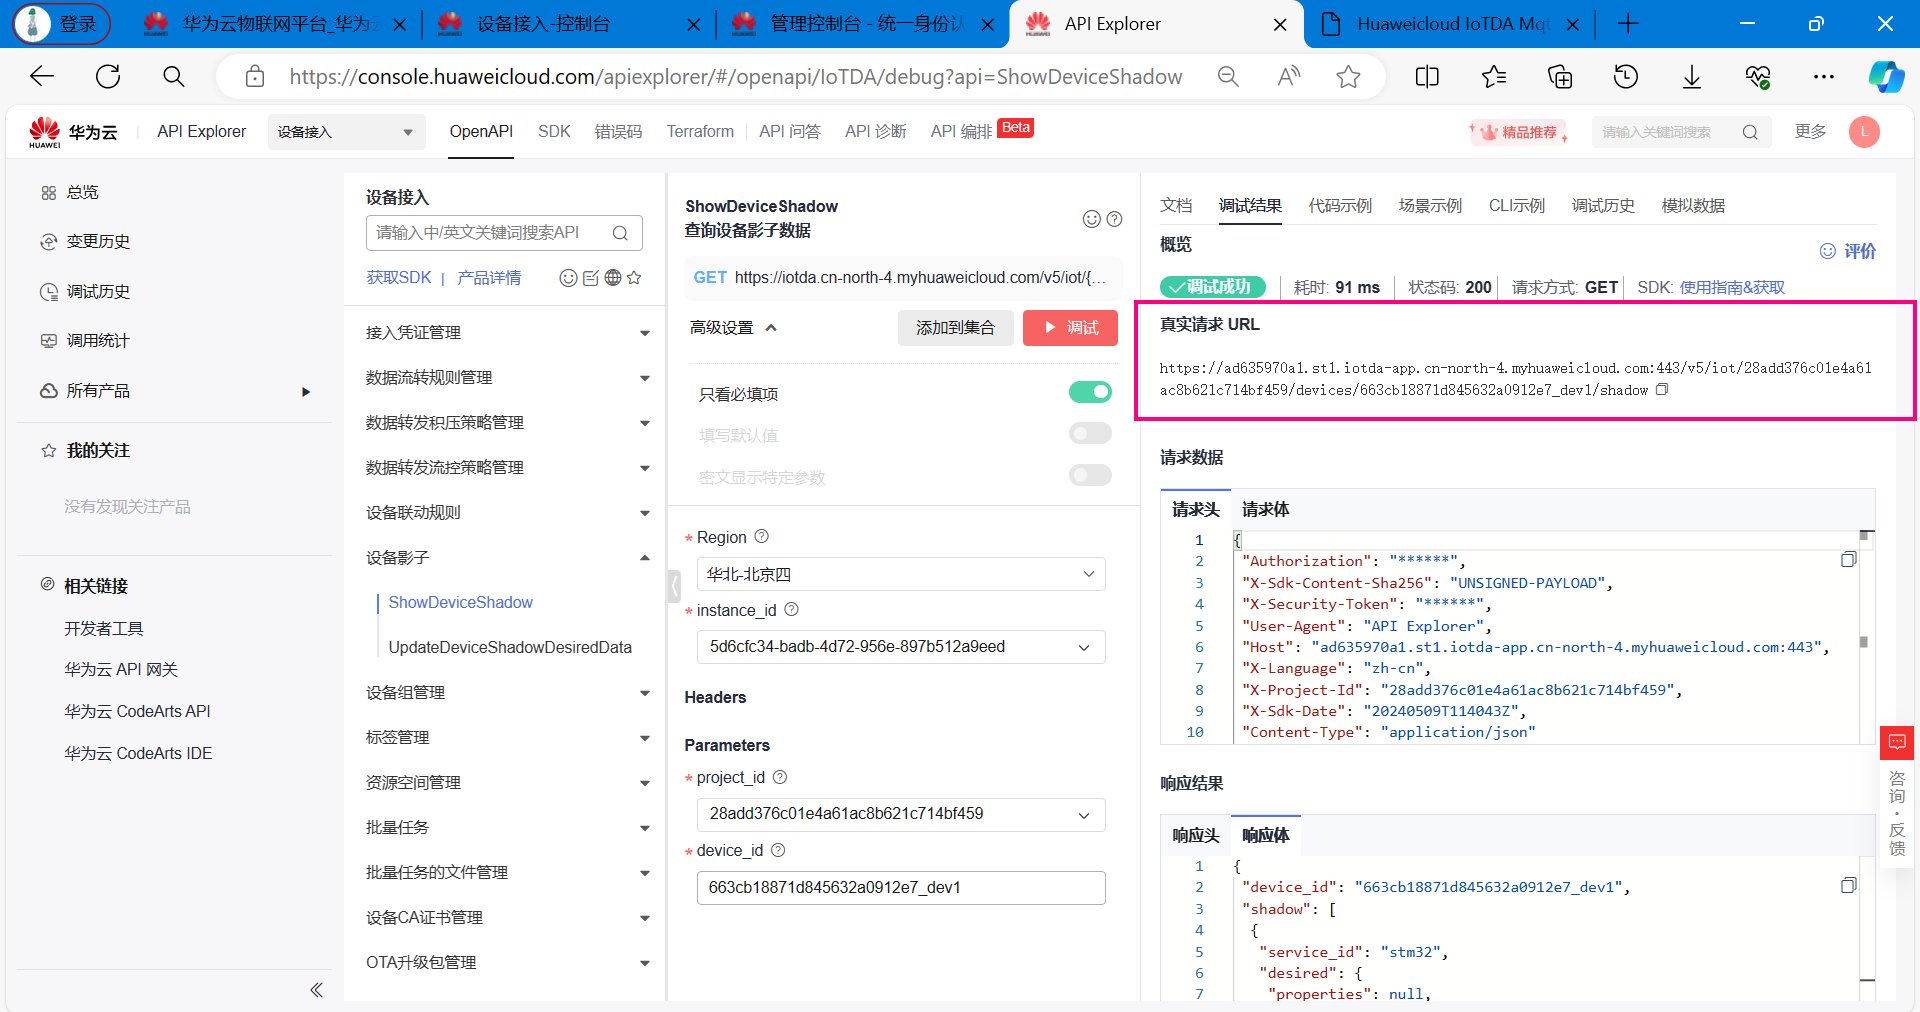Collapse the left sidebar with double-chevron
Viewport: 1920px width, 1012px height.
point(316,990)
